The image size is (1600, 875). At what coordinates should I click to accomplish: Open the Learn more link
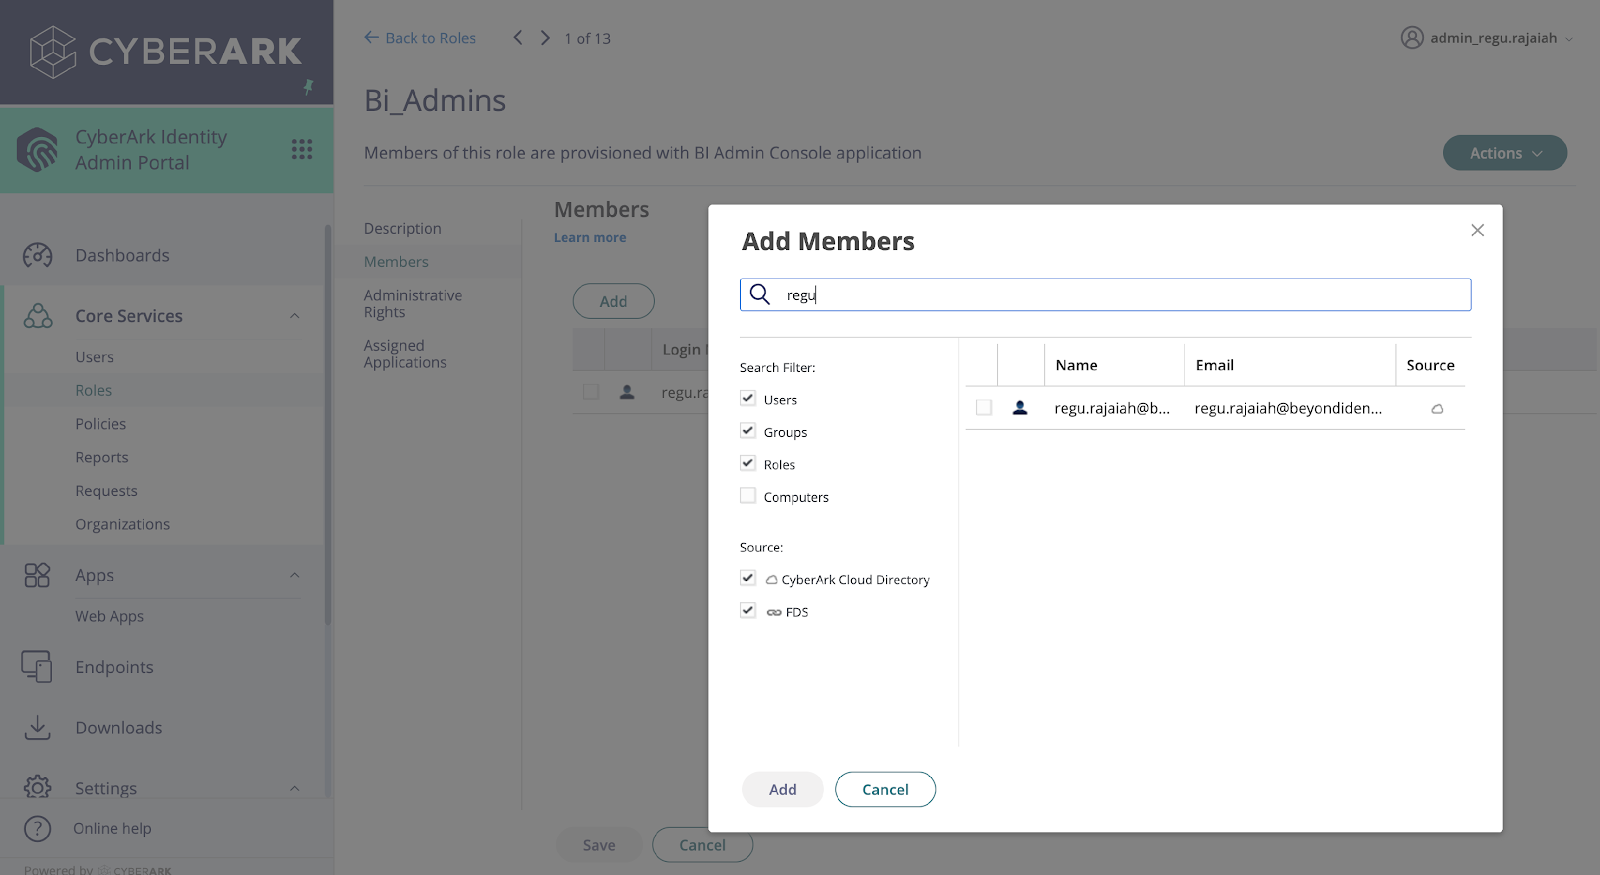coord(590,238)
